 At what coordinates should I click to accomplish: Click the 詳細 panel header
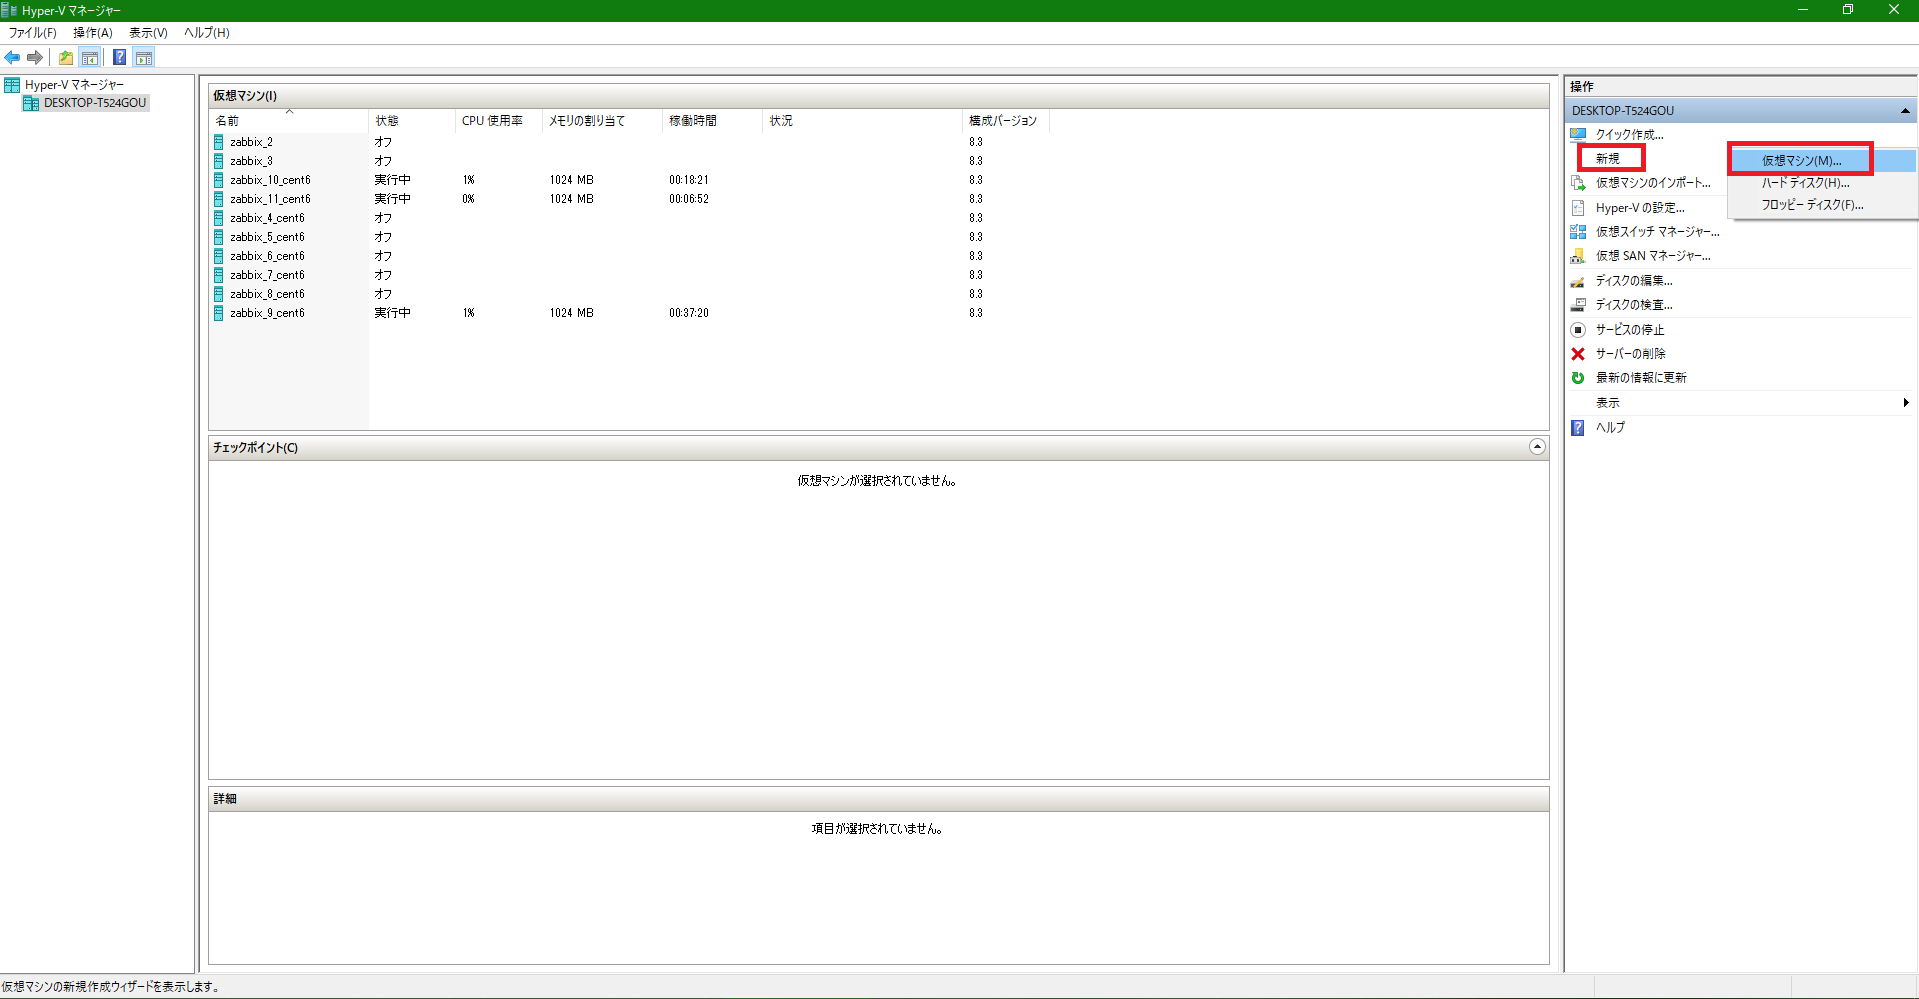click(878, 799)
